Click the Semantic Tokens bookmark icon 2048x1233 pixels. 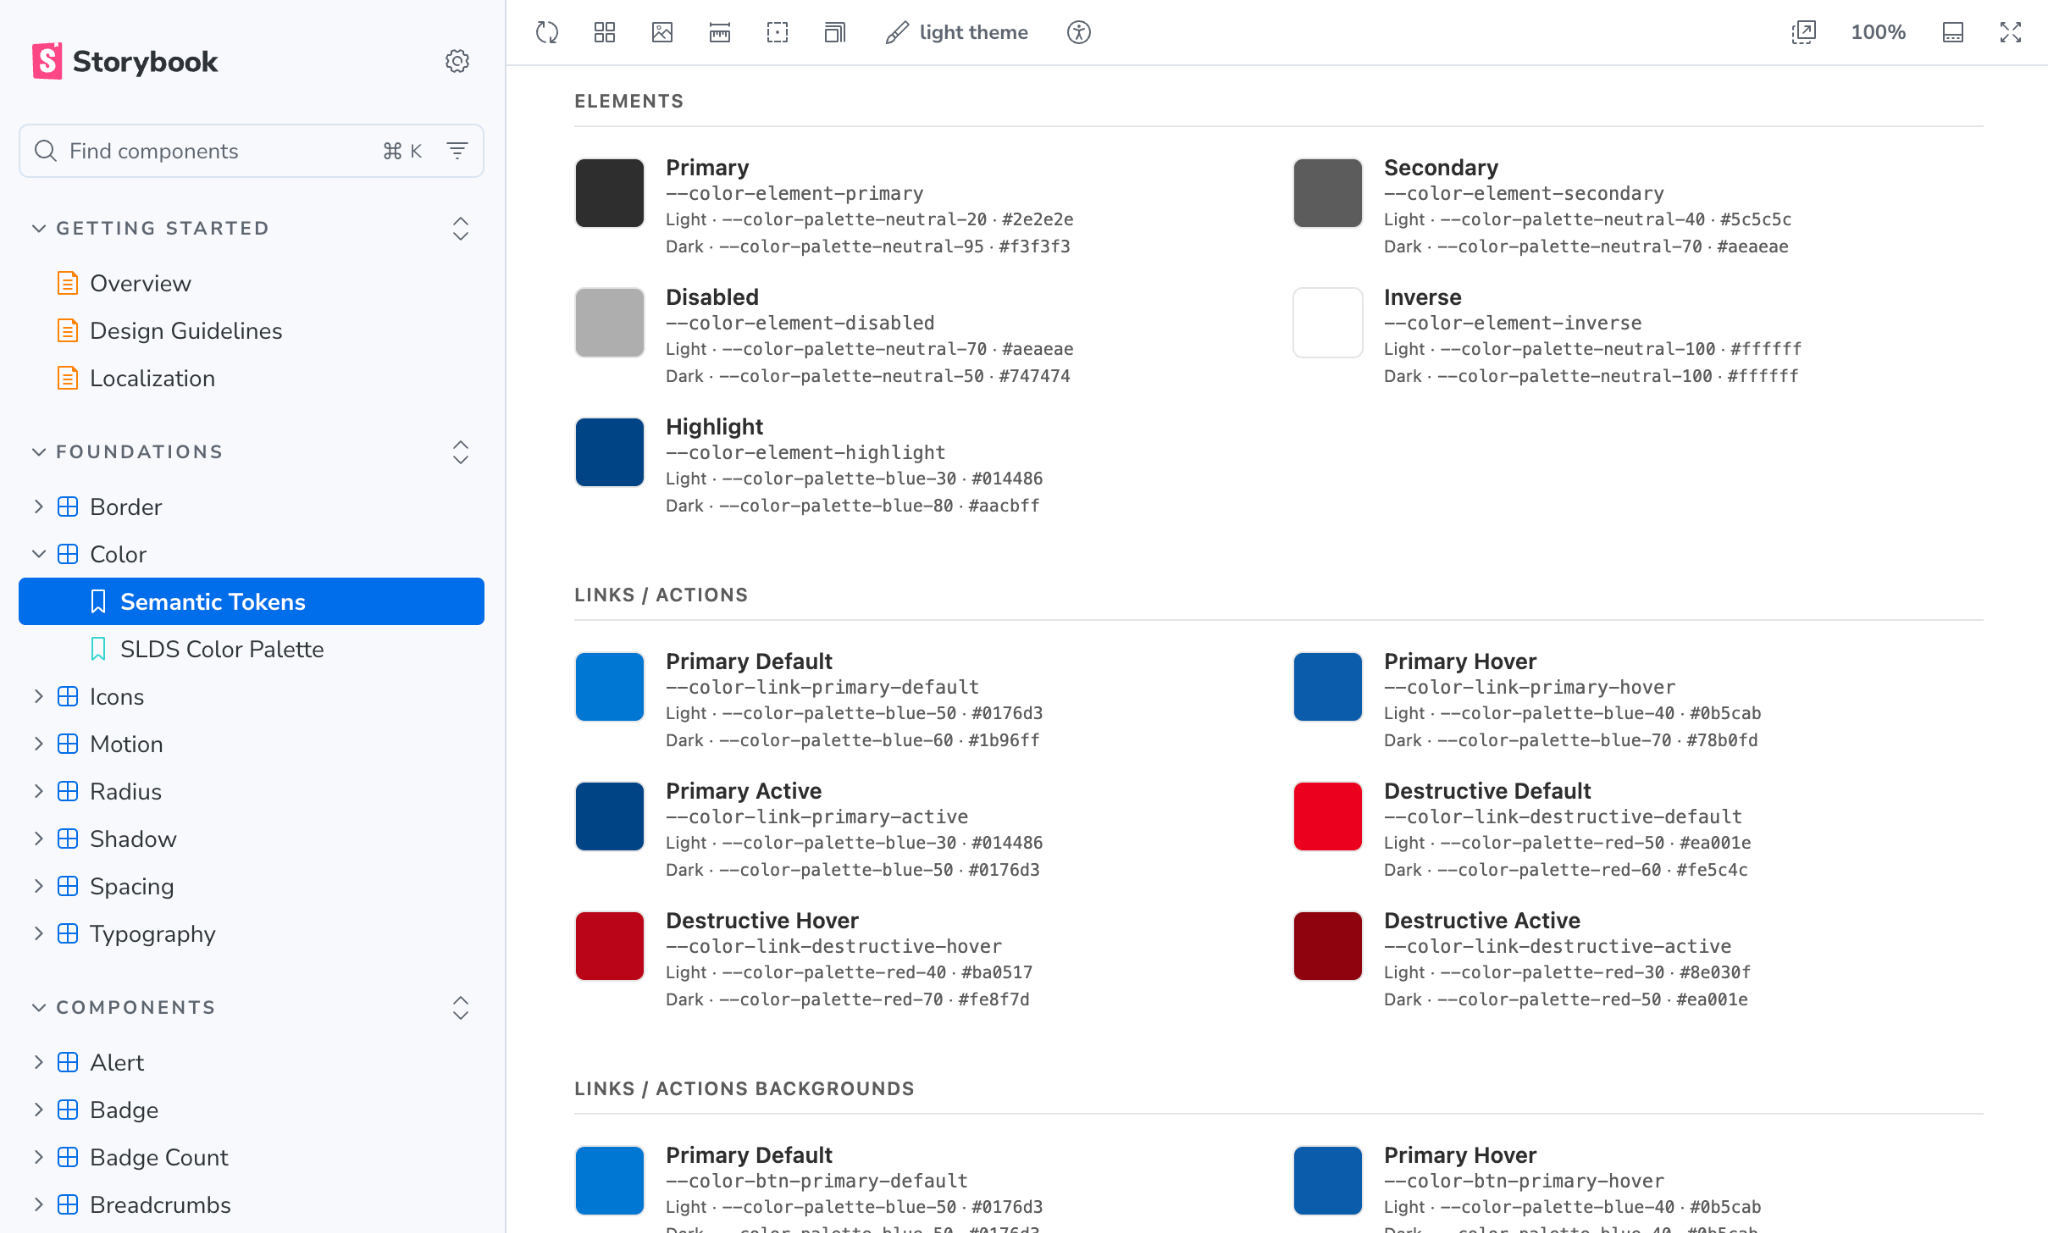tap(98, 601)
